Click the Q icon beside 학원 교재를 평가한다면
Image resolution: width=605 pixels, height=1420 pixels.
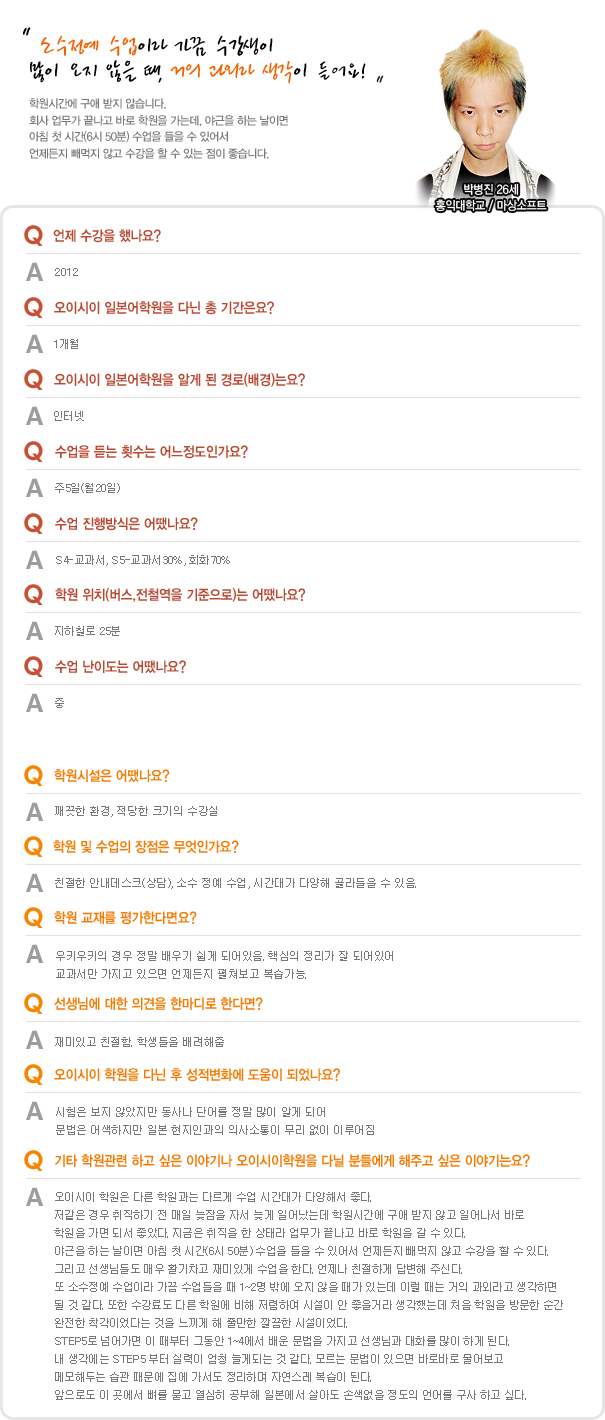pyautogui.click(x=33, y=917)
